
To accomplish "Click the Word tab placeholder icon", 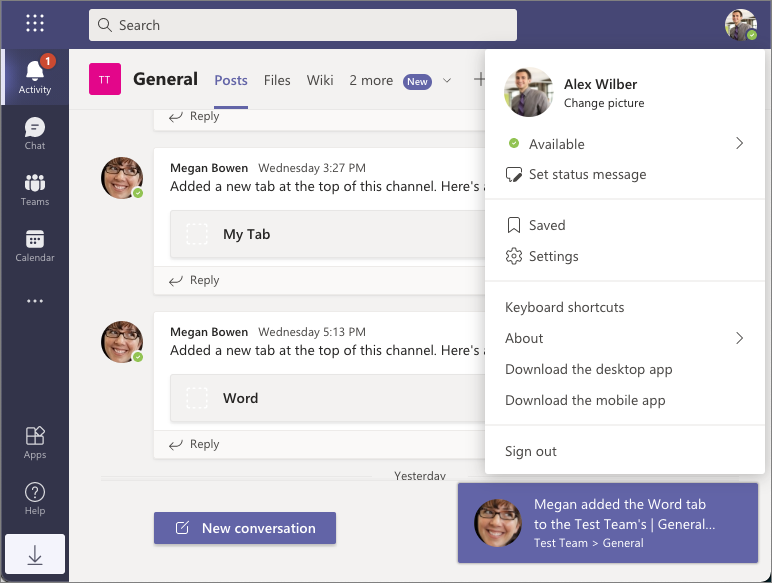I will [196, 398].
